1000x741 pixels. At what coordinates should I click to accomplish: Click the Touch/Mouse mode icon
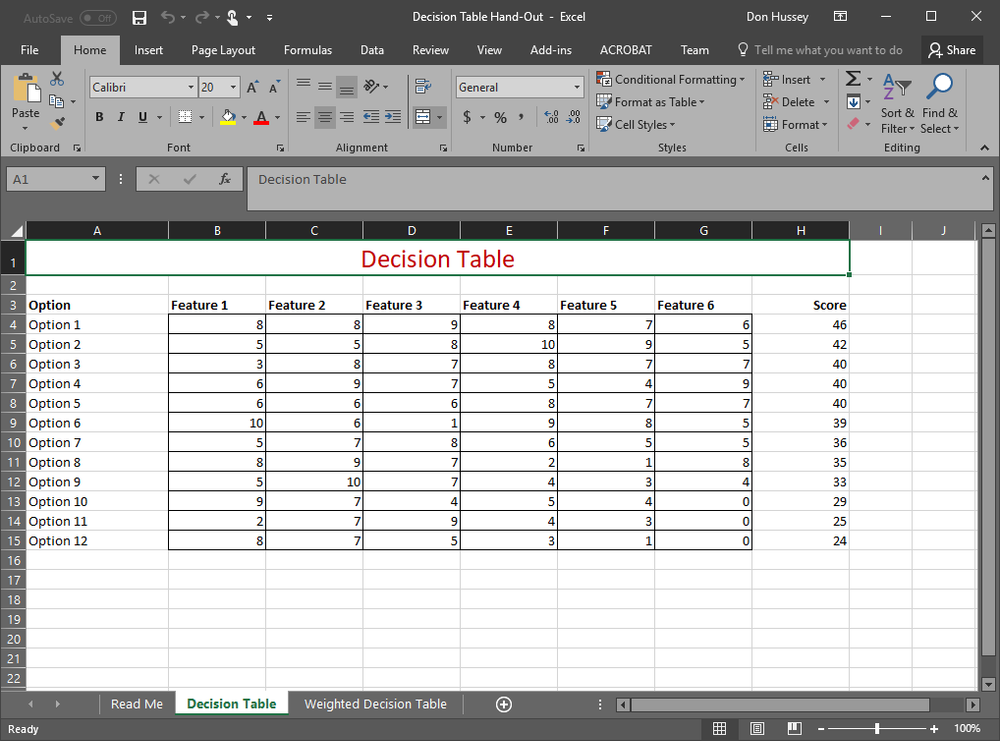coord(233,18)
